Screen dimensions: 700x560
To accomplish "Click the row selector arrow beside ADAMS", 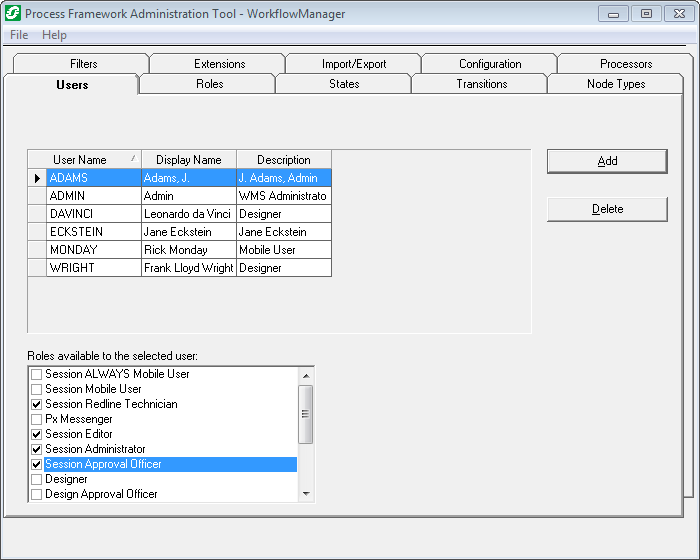I will click(37, 178).
